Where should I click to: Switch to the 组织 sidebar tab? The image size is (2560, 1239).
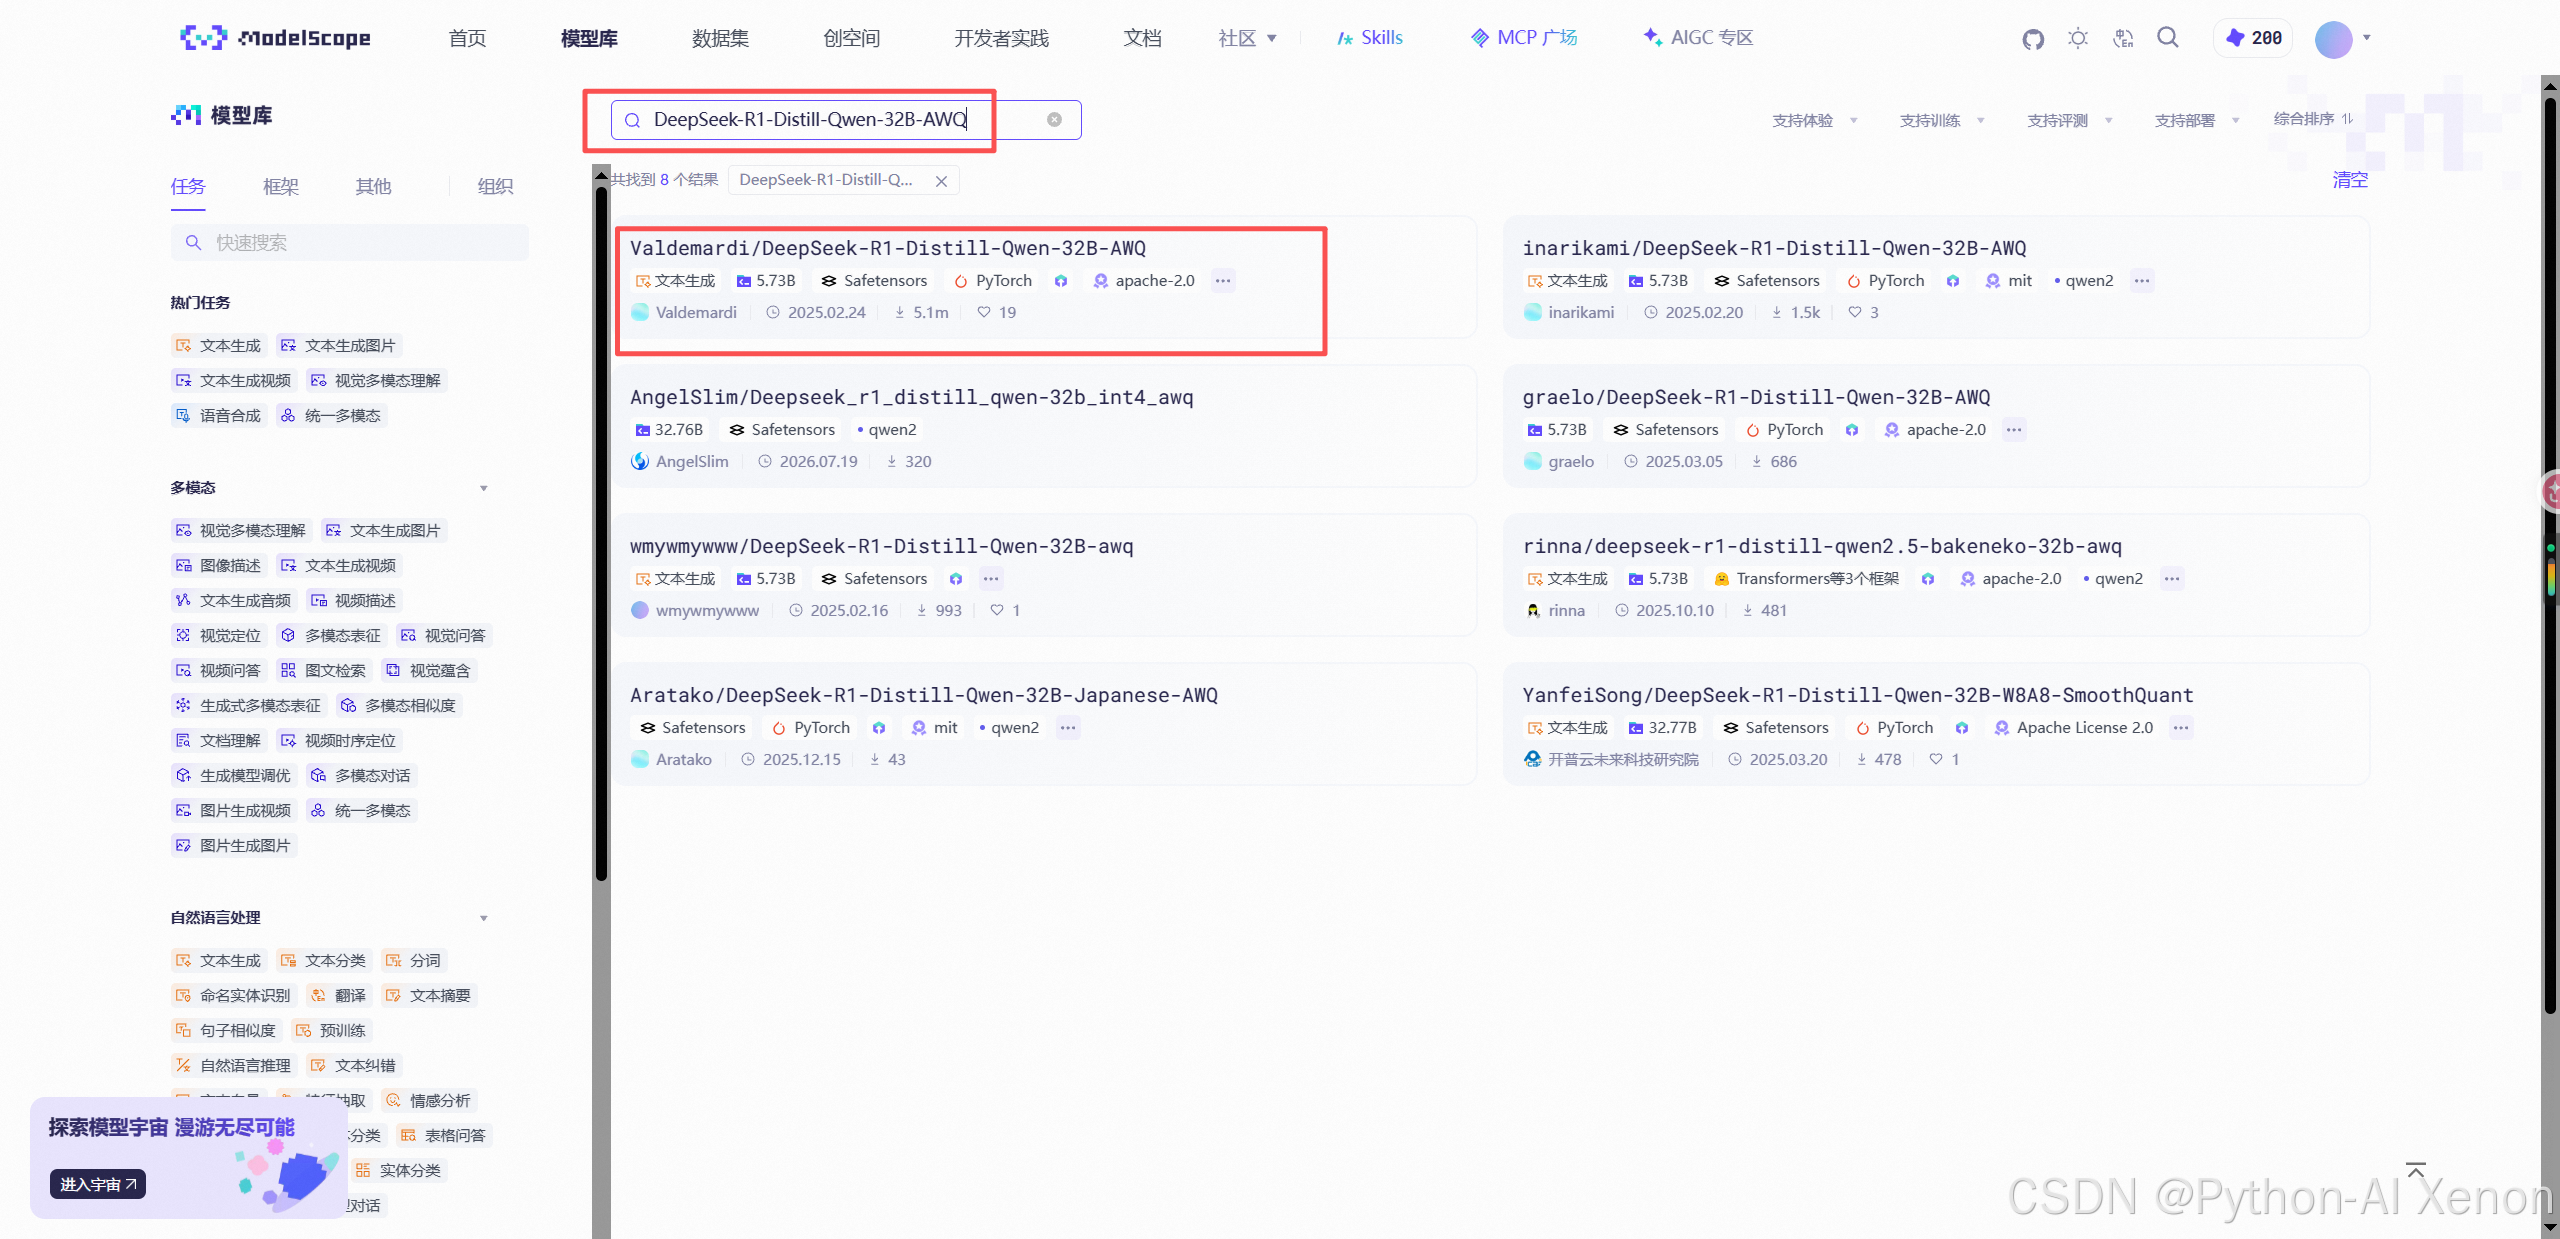(495, 187)
